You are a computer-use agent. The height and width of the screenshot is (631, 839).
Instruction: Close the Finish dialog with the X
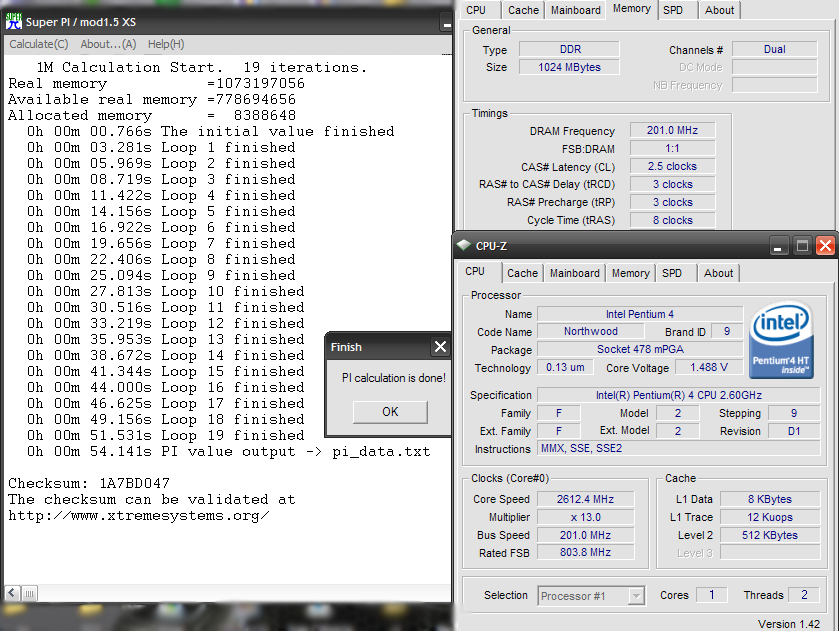(x=440, y=347)
